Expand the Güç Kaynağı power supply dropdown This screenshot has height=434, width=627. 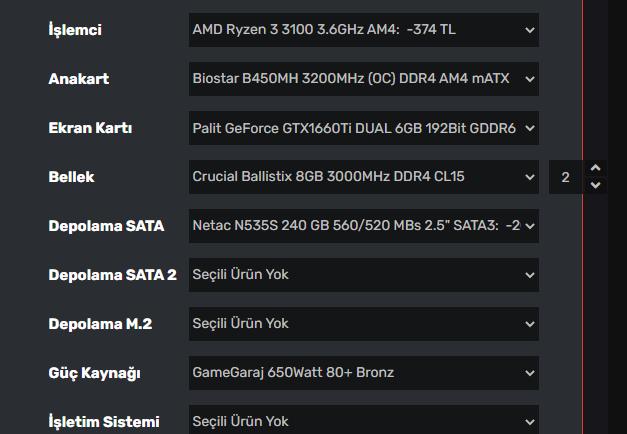[x=364, y=373]
